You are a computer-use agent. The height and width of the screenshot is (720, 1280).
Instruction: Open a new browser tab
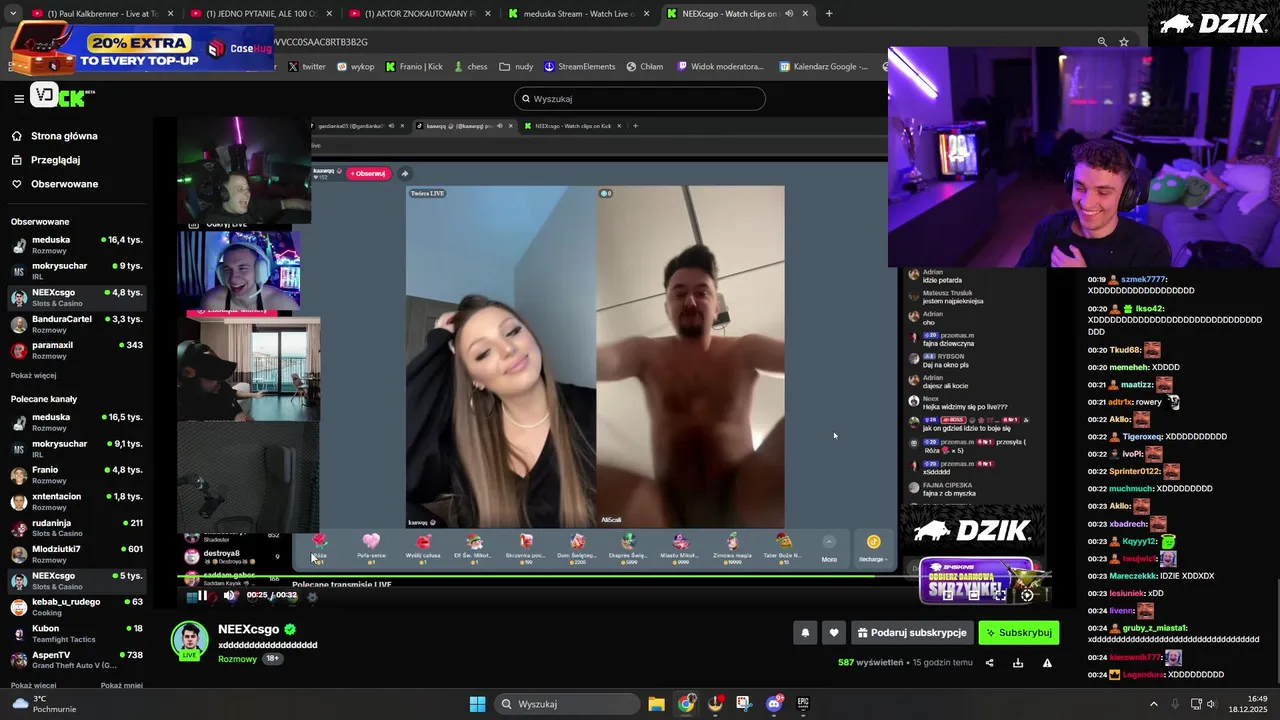[829, 14]
